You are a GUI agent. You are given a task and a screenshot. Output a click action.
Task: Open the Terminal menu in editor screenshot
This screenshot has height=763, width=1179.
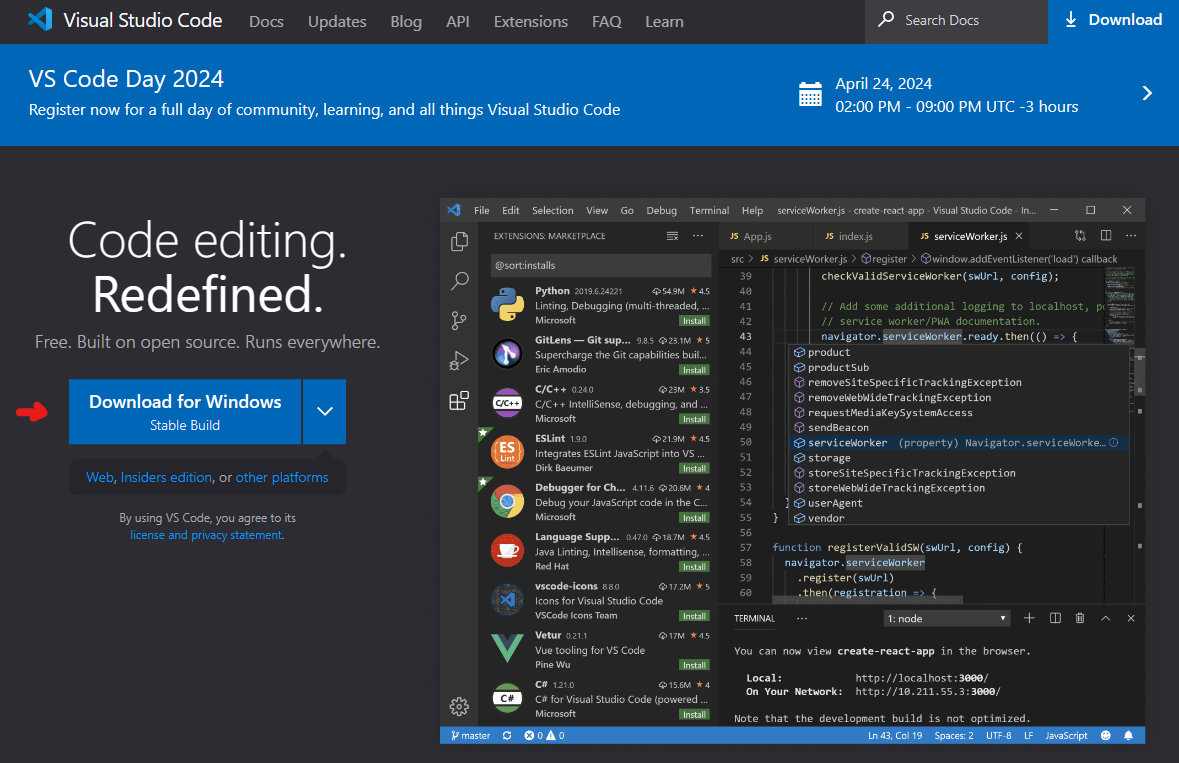[x=709, y=210]
